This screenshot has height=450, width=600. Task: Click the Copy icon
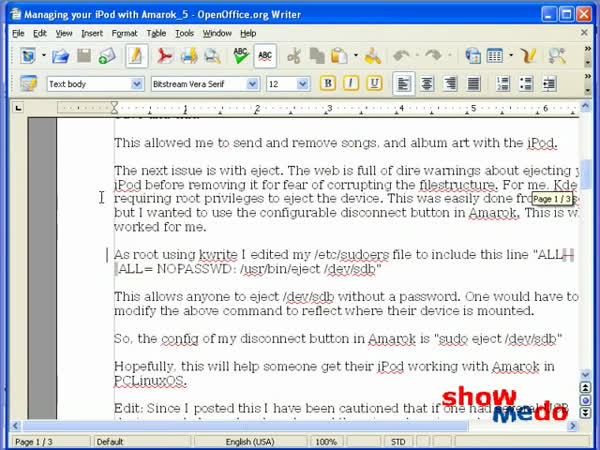click(x=317, y=56)
